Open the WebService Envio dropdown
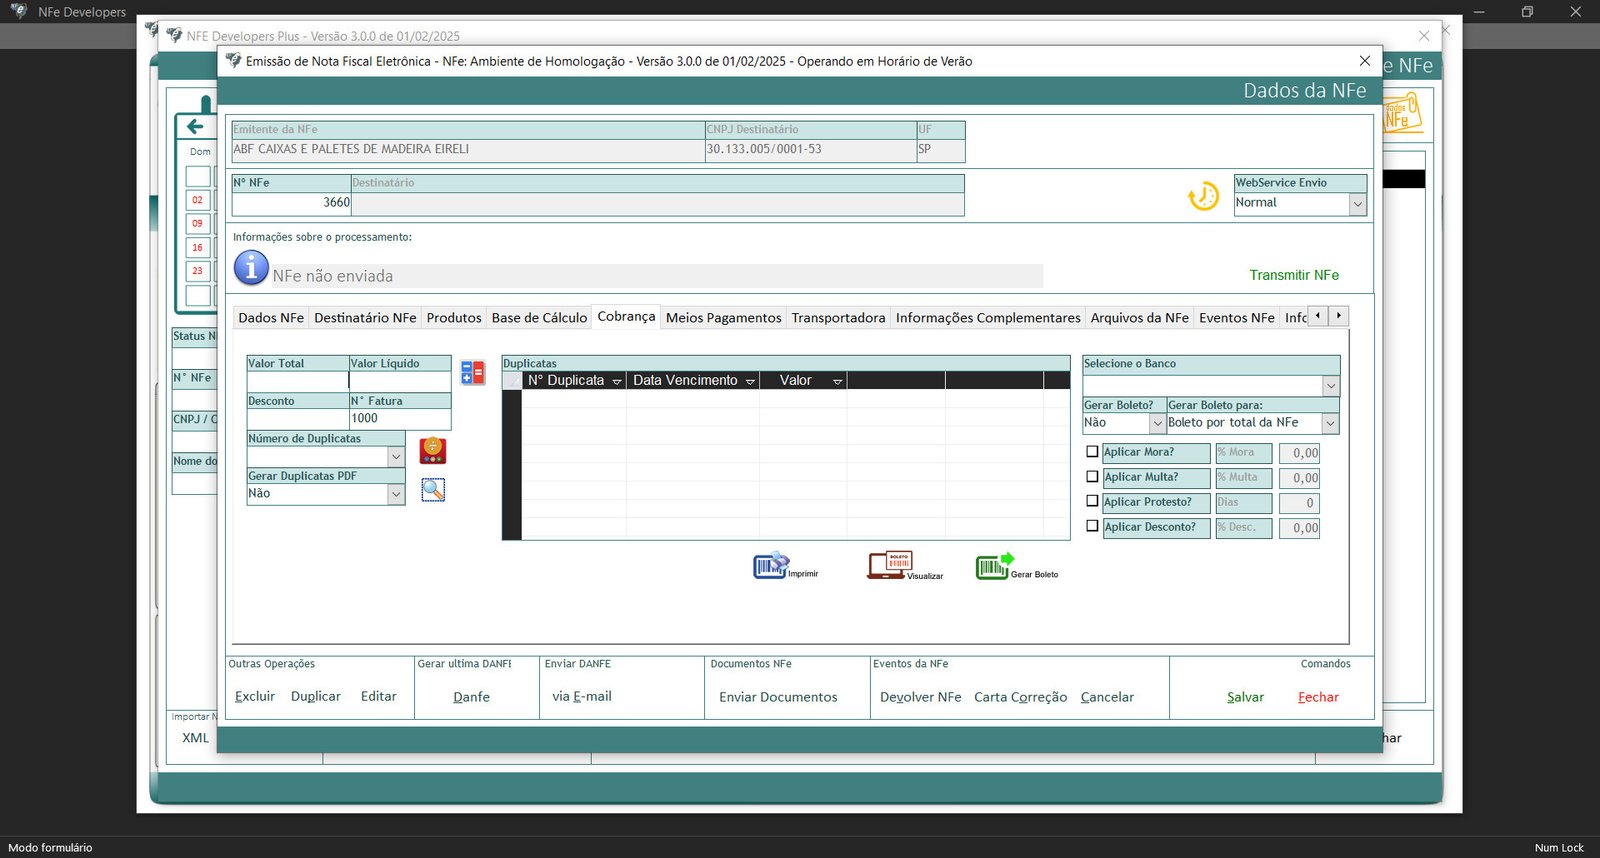The width and height of the screenshot is (1600, 858). point(1357,203)
